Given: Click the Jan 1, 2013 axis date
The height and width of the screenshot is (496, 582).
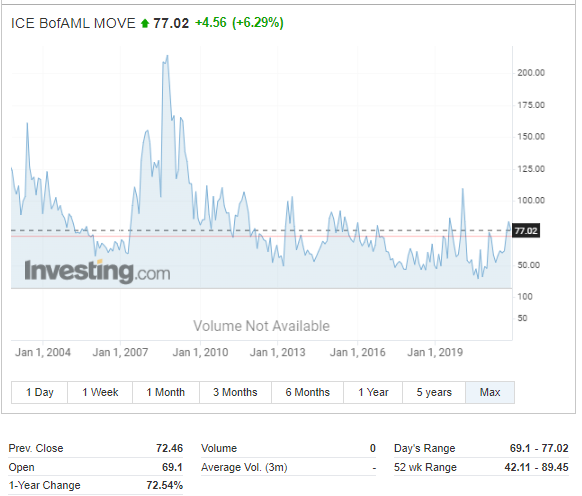Looking at the screenshot, I should 278,352.
